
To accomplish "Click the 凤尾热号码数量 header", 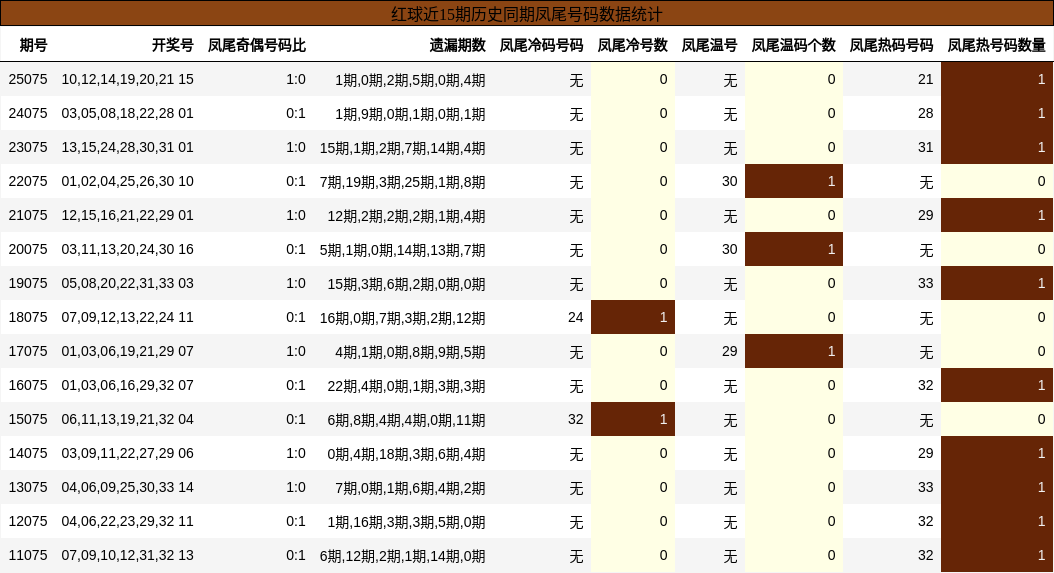I will (x=996, y=45).
